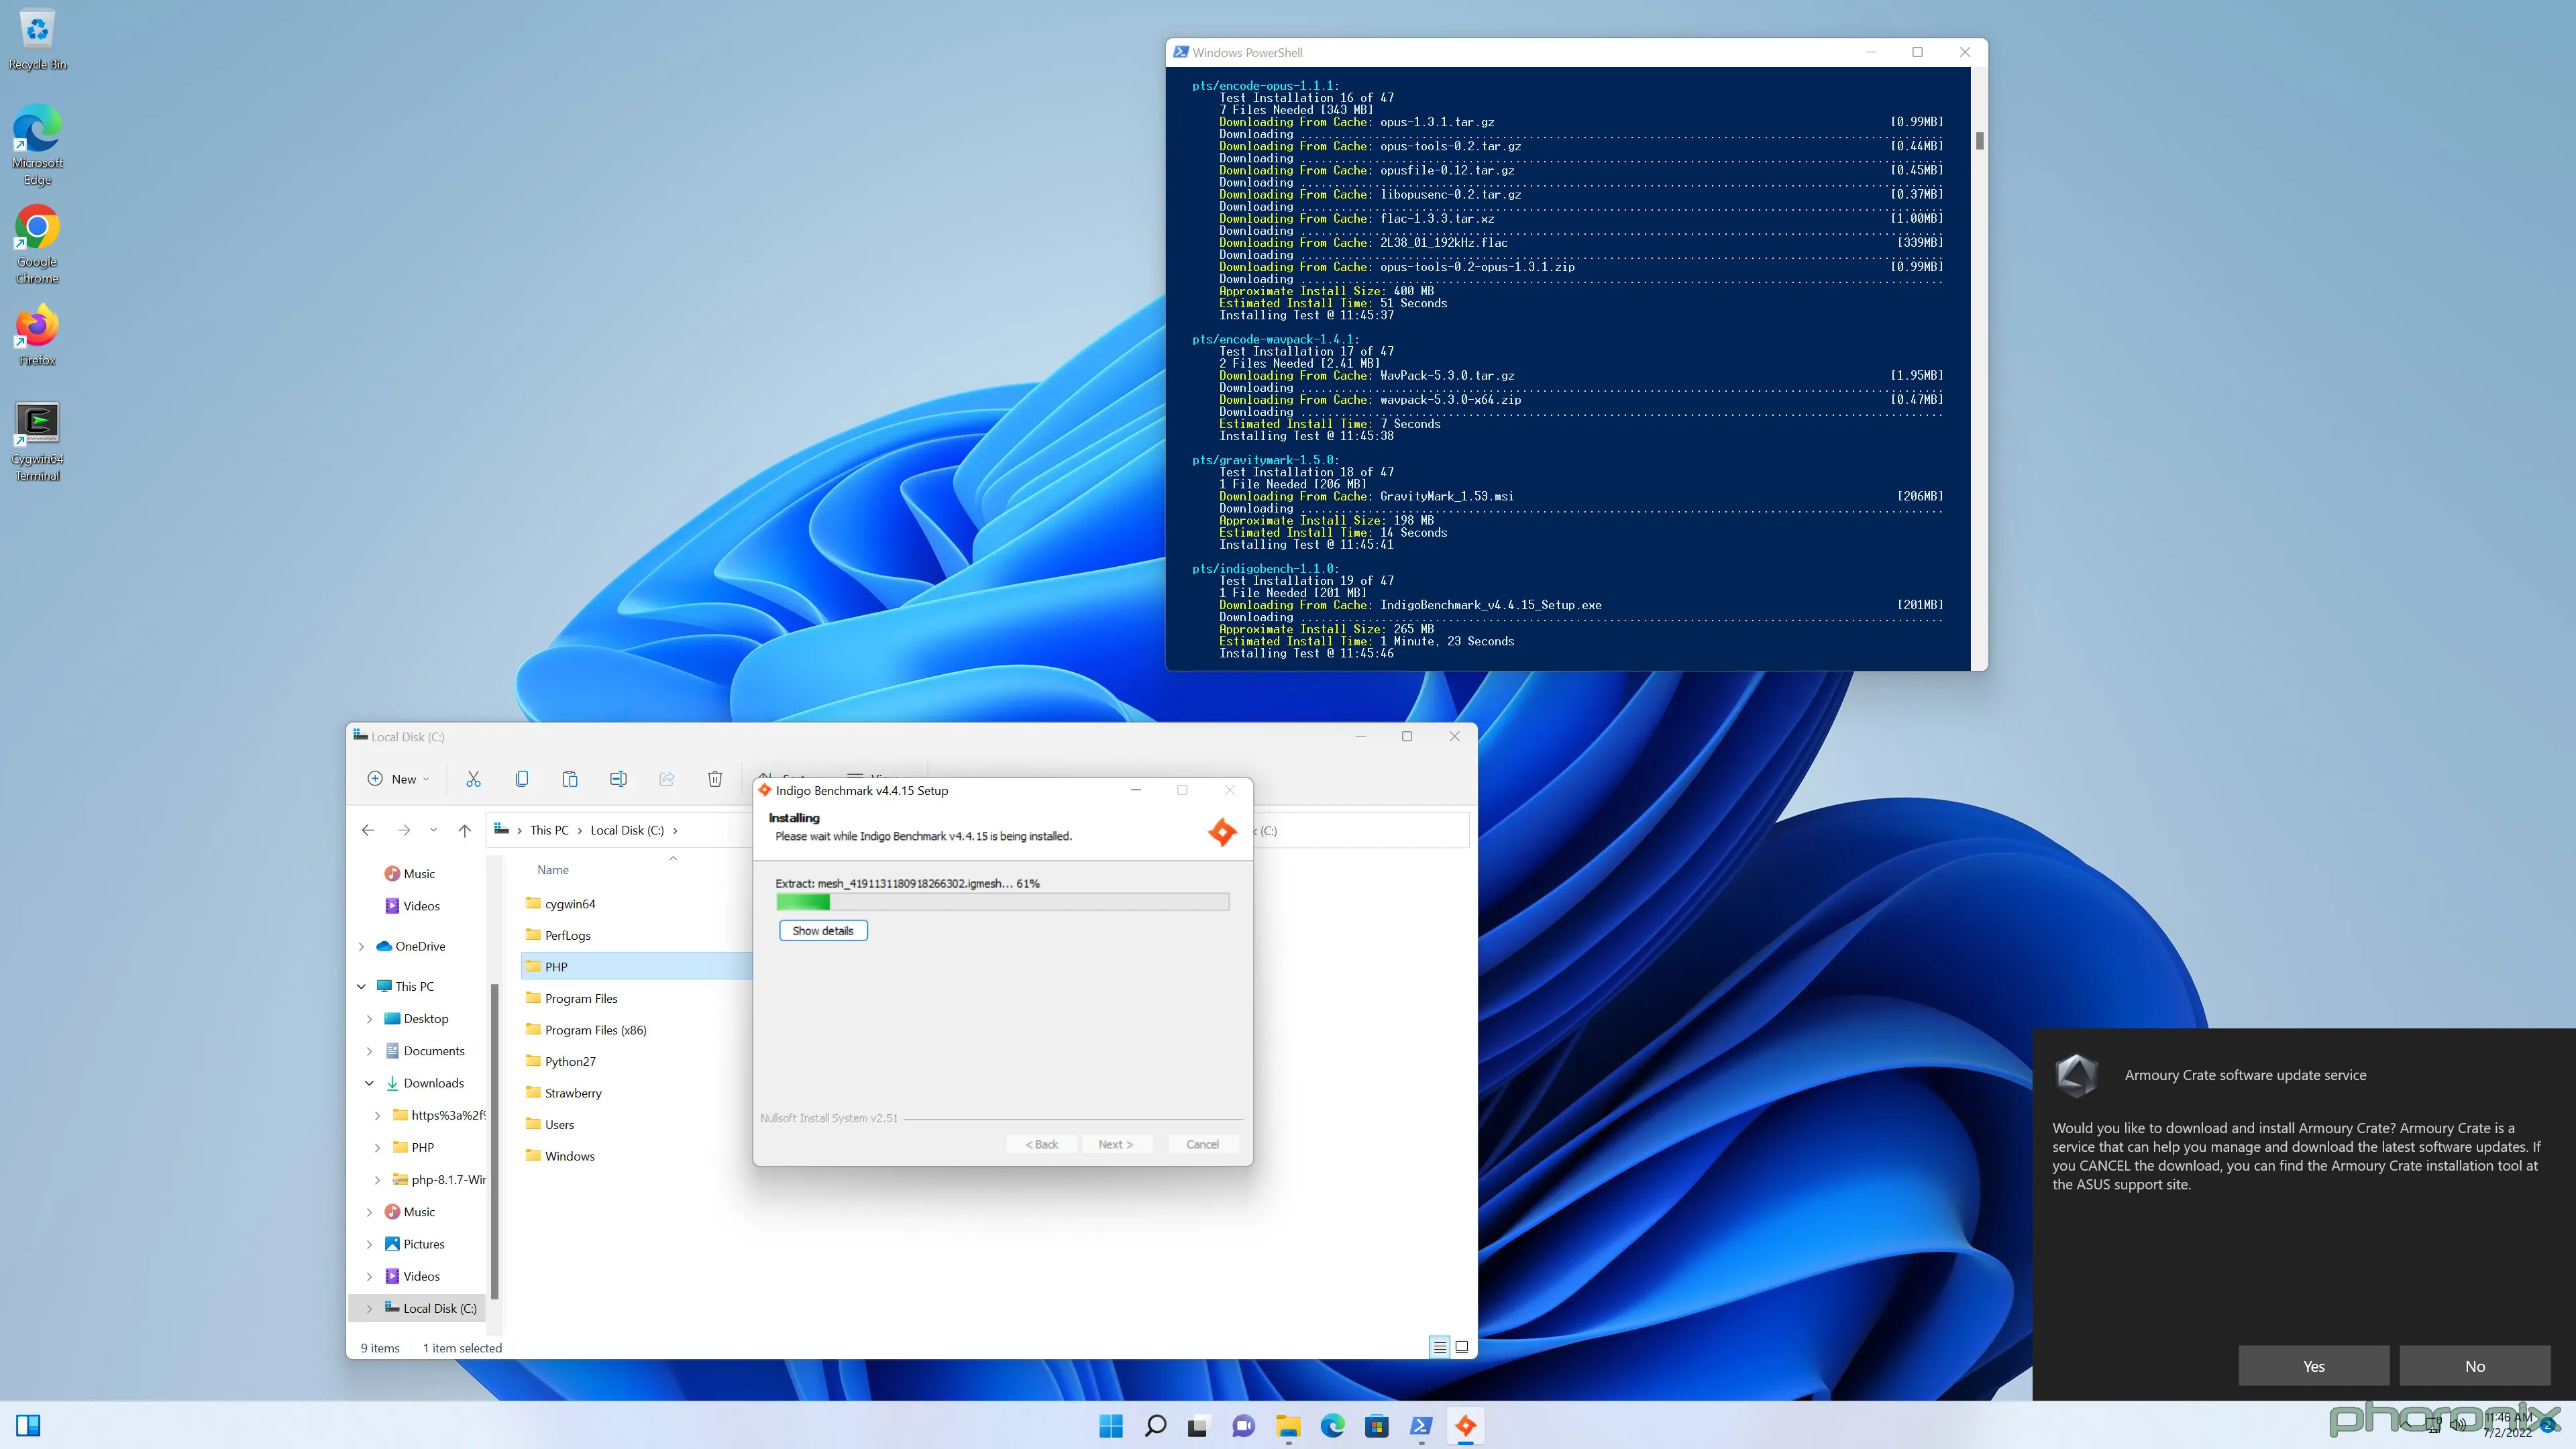Click the Windows Start button on taskbar
Screen dimensions: 2576x1449
coord(1111,1426)
